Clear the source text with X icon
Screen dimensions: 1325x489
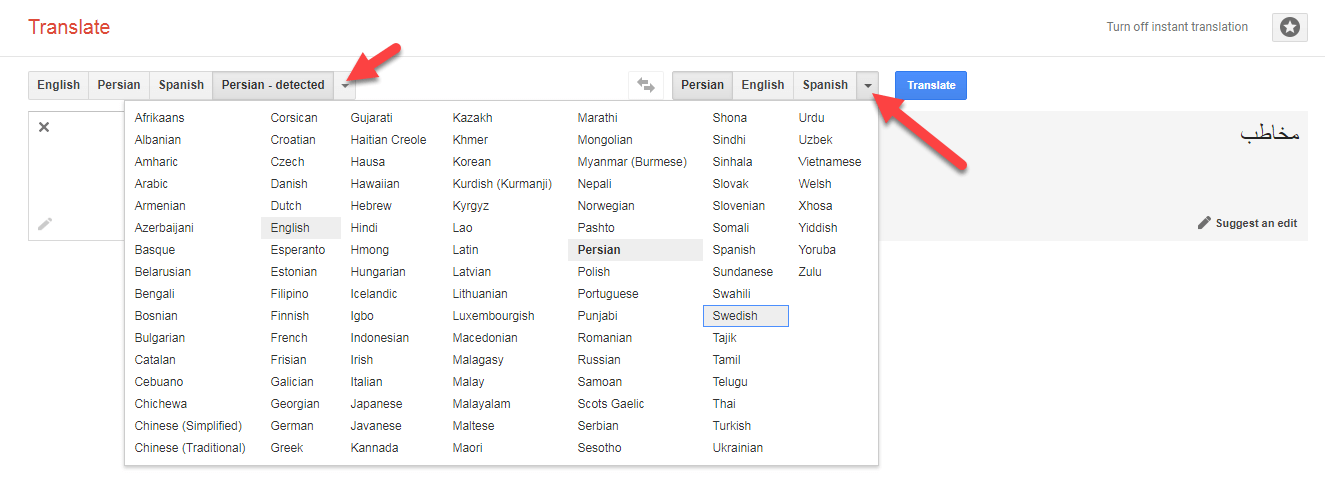click(x=44, y=127)
